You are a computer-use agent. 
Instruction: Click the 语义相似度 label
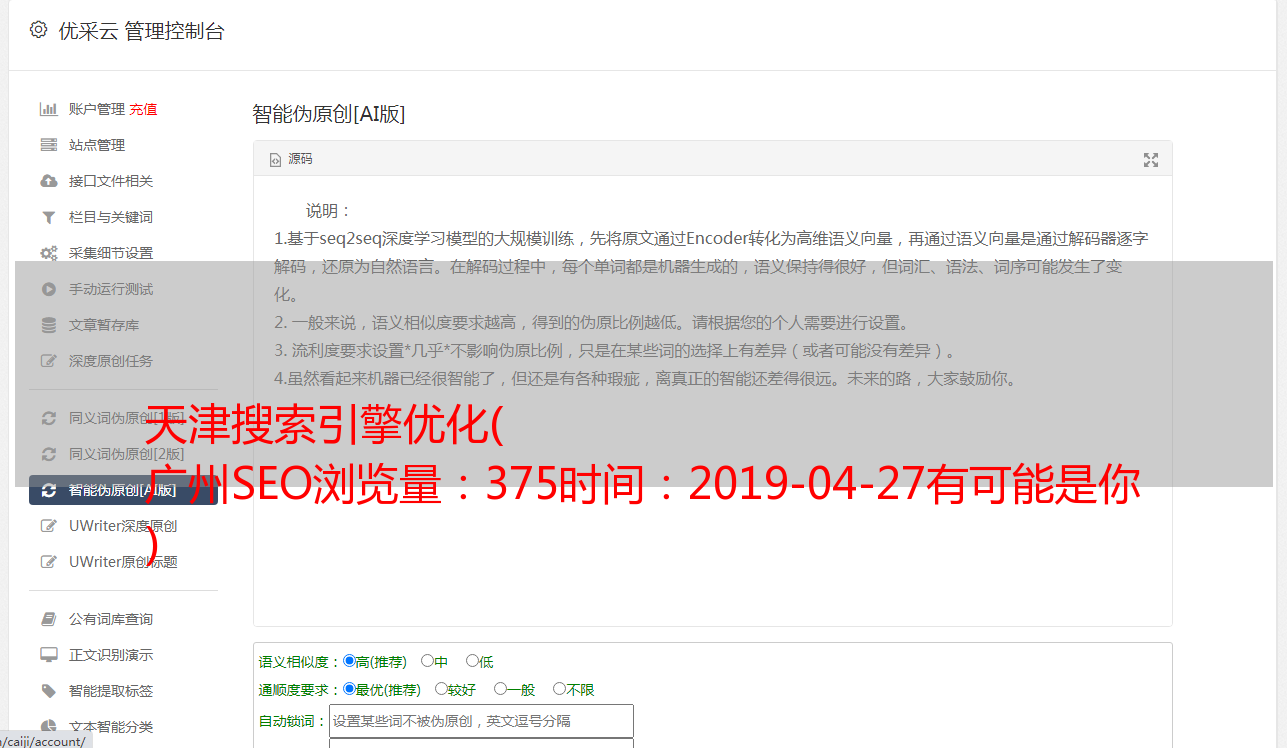299,662
